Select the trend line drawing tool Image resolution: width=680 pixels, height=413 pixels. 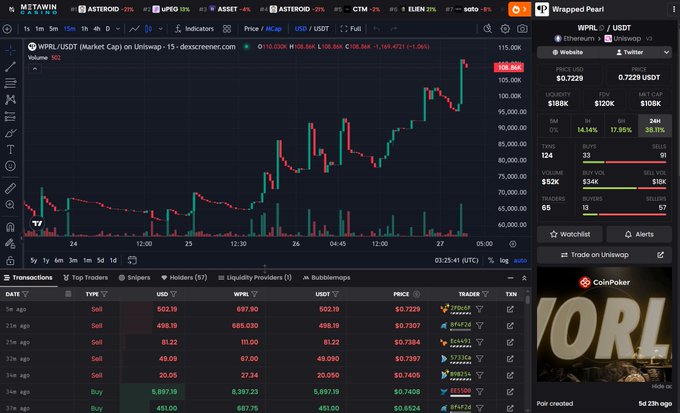coord(10,66)
